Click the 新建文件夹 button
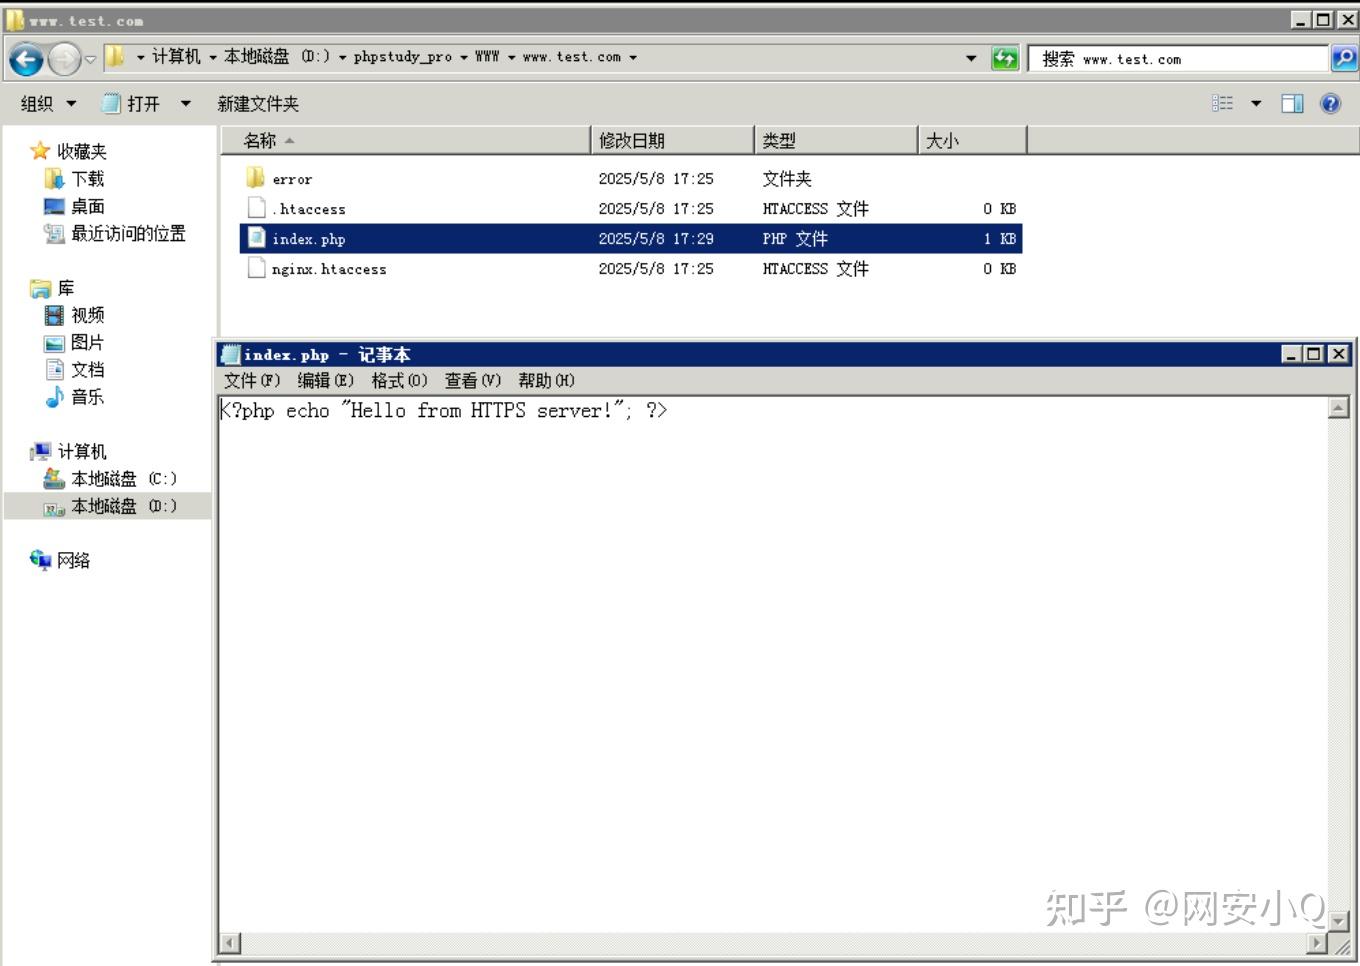The width and height of the screenshot is (1360, 966). point(256,103)
